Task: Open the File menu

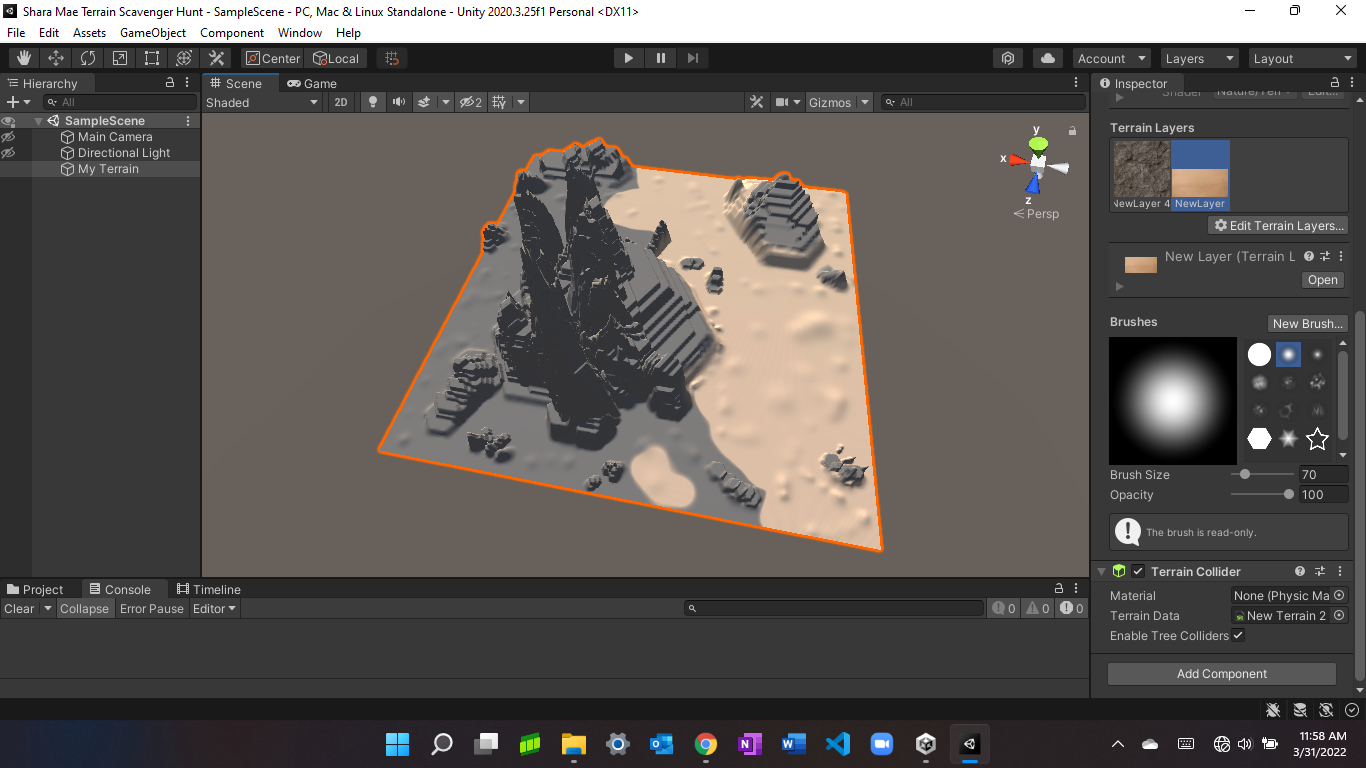Action: point(16,33)
